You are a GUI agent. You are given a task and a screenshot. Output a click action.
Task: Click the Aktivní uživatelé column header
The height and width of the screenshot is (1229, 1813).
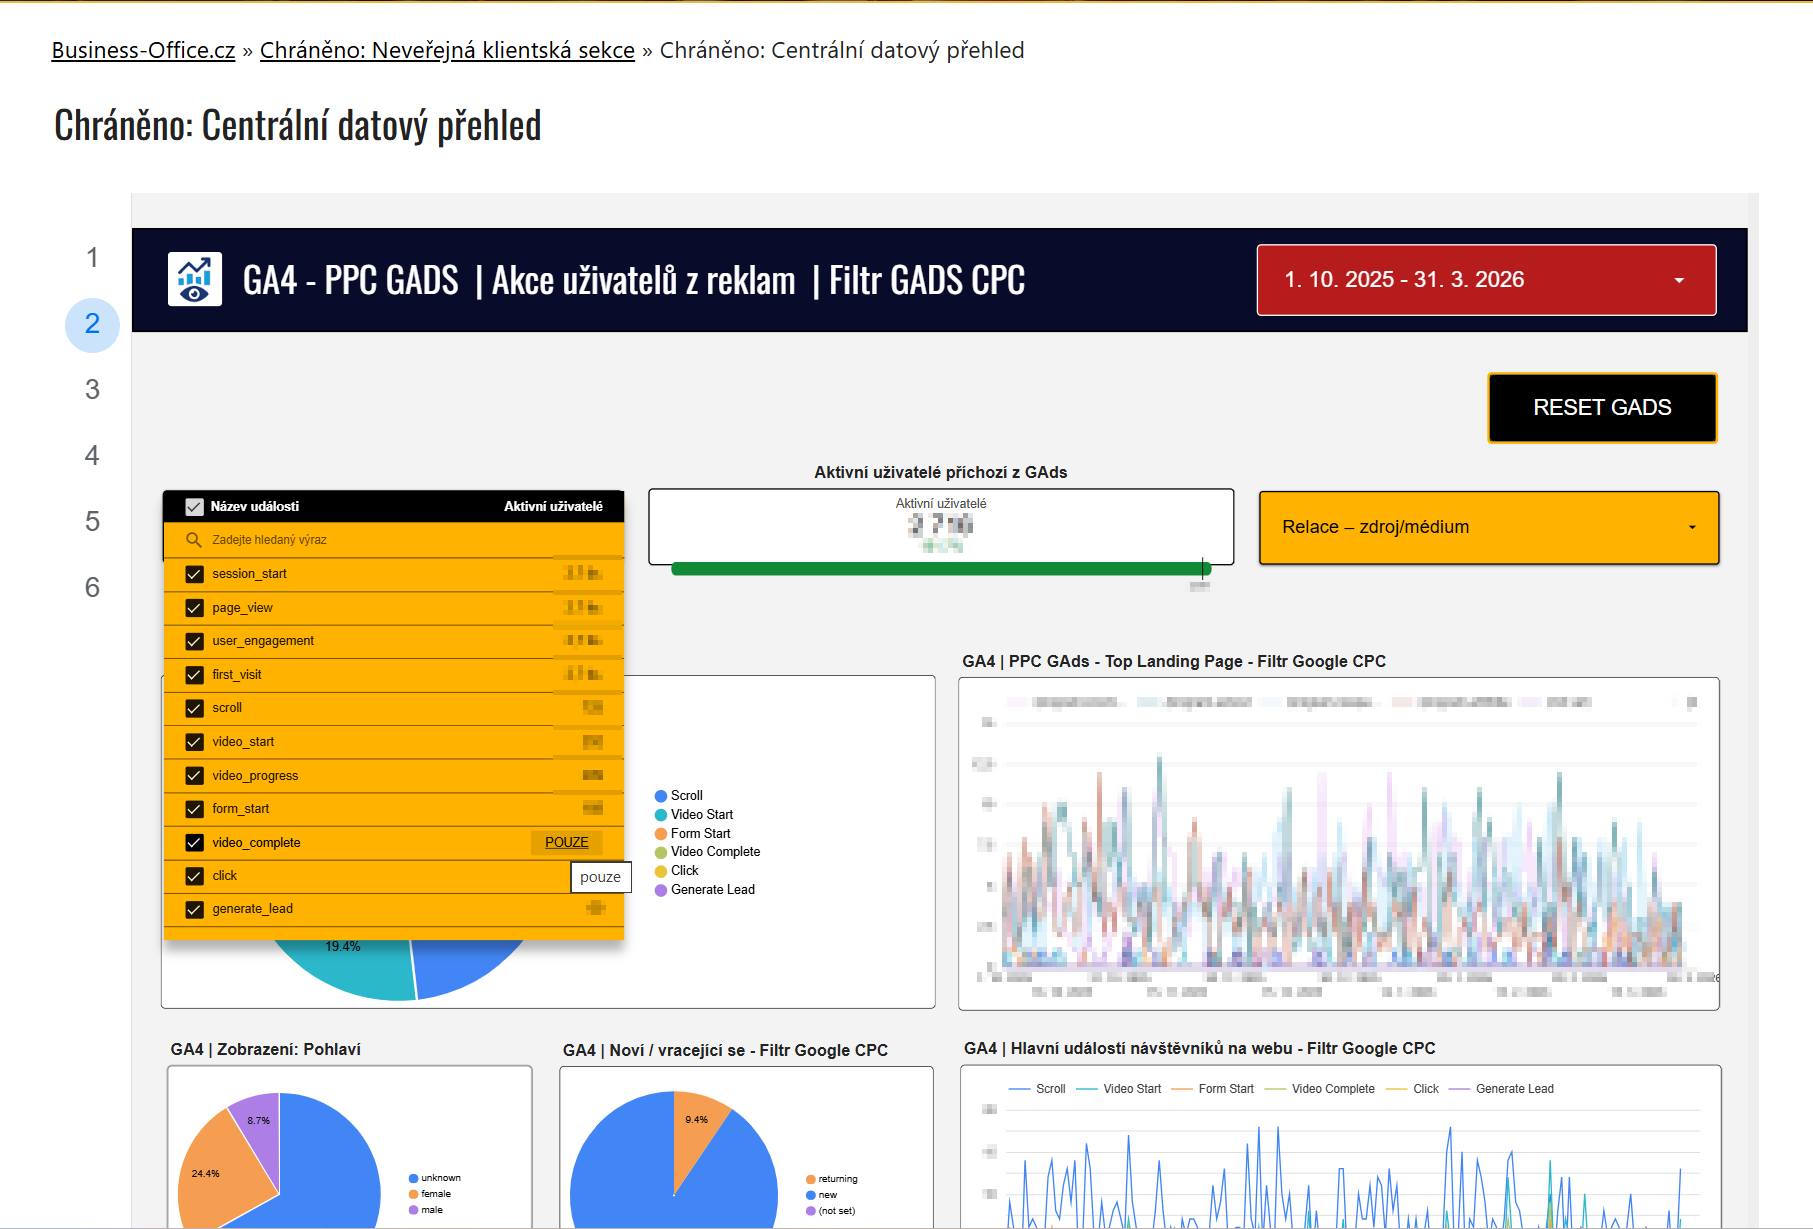(x=552, y=507)
